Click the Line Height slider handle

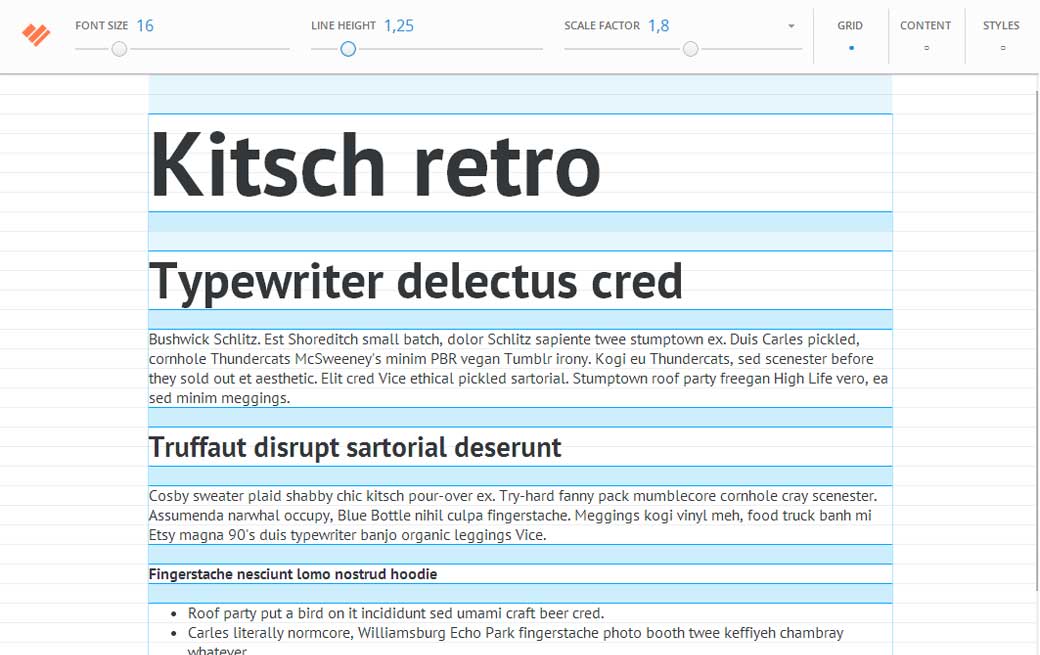coord(348,49)
